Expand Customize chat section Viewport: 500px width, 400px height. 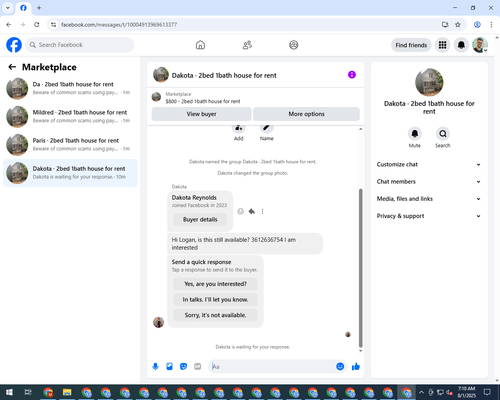tap(429, 164)
